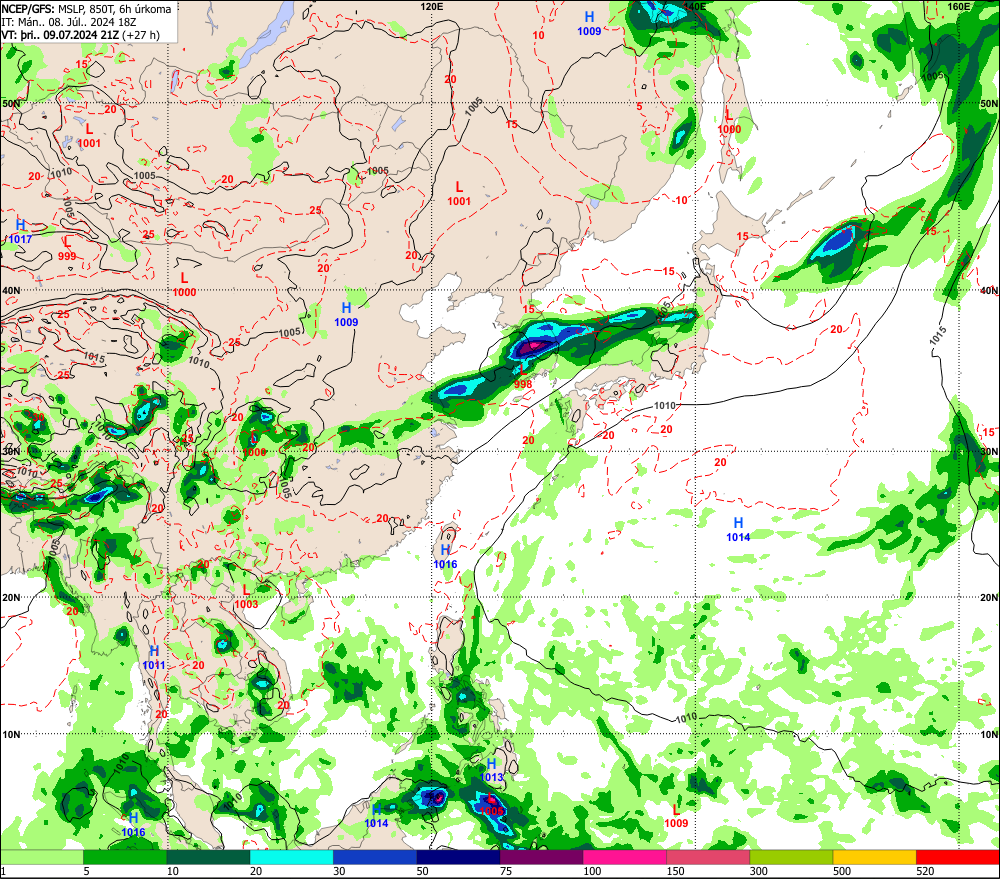Click the legend value '150'

pyautogui.click(x=675, y=871)
